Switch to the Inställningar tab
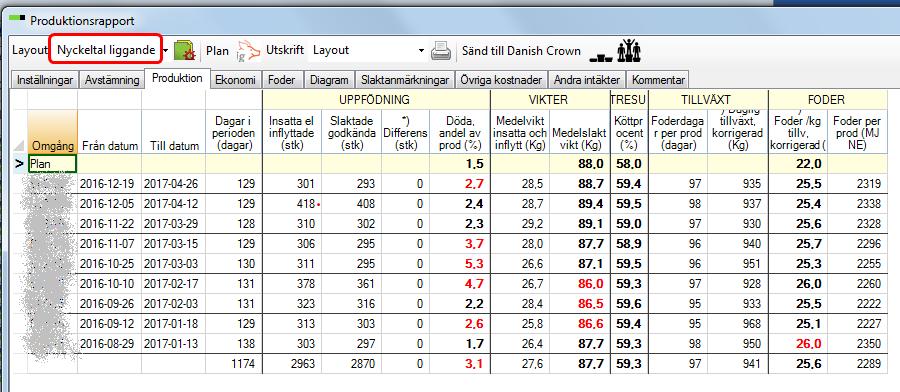Image resolution: width=900 pixels, height=392 pixels. click(x=45, y=80)
